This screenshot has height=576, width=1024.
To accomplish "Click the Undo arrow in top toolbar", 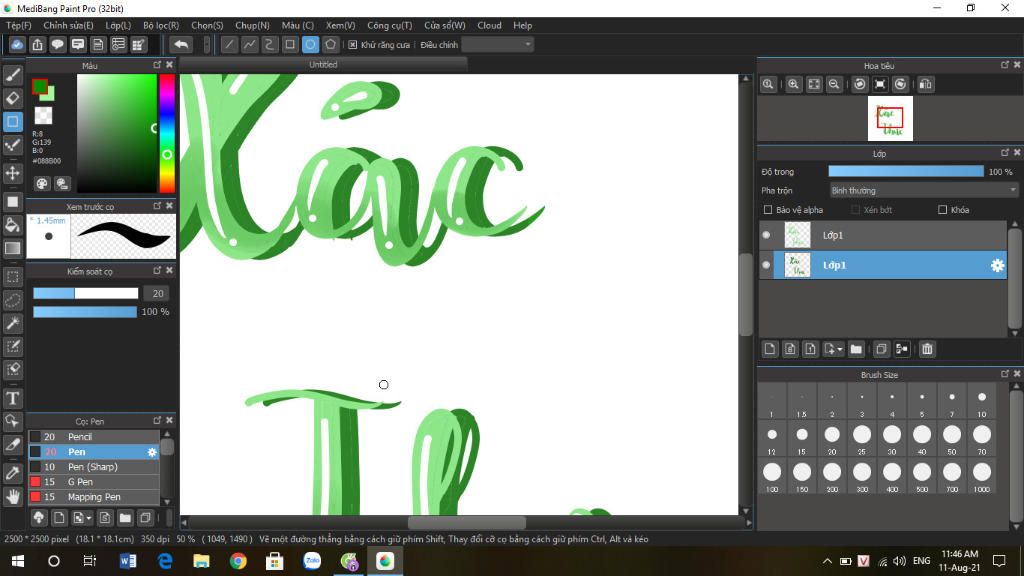I will click(x=181, y=44).
